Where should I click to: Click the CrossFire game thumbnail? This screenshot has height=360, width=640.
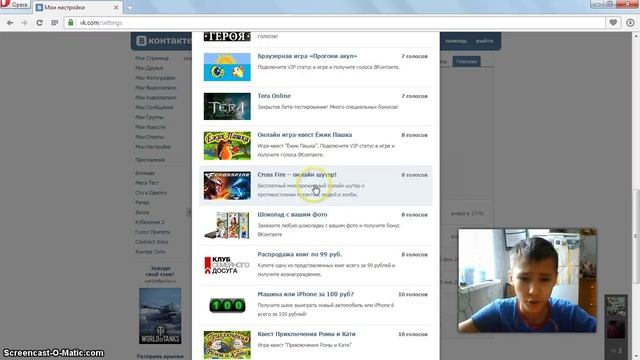point(227,185)
